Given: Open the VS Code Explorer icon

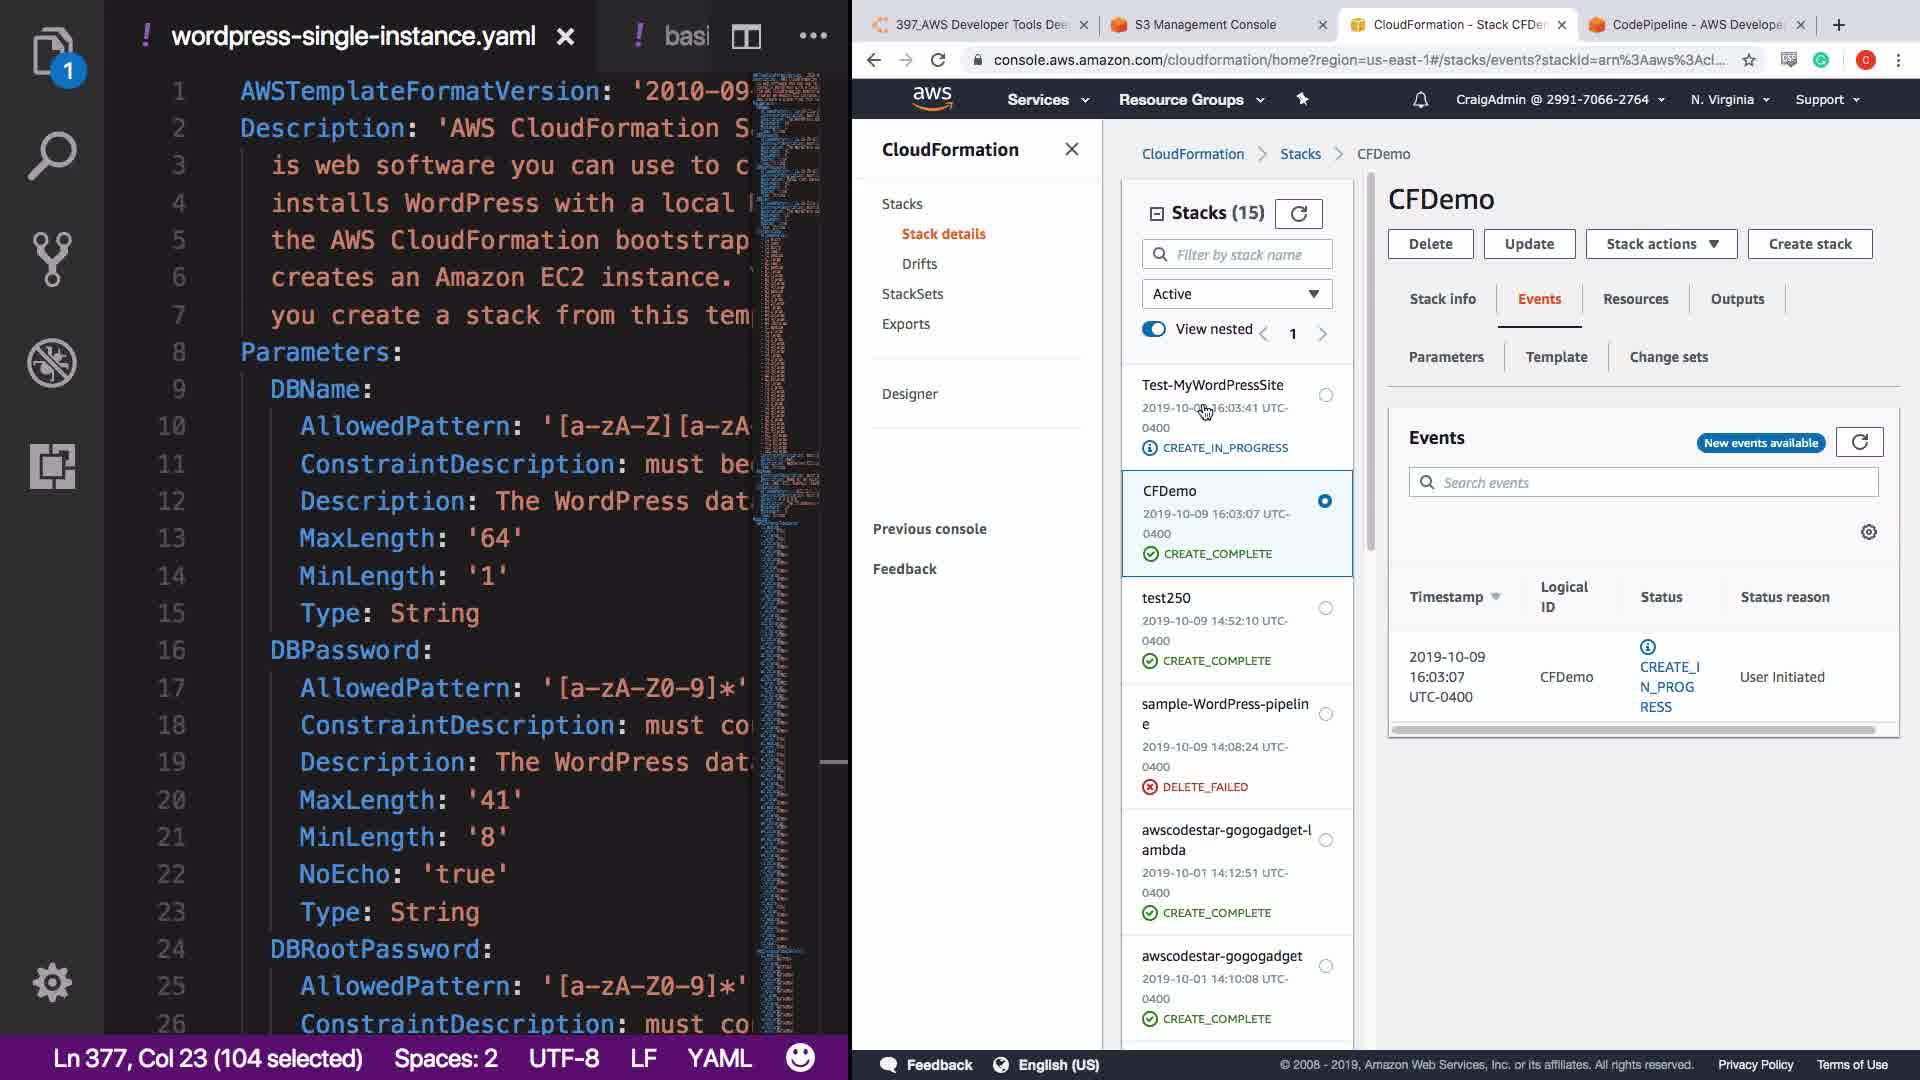Looking at the screenshot, I should point(52,52).
